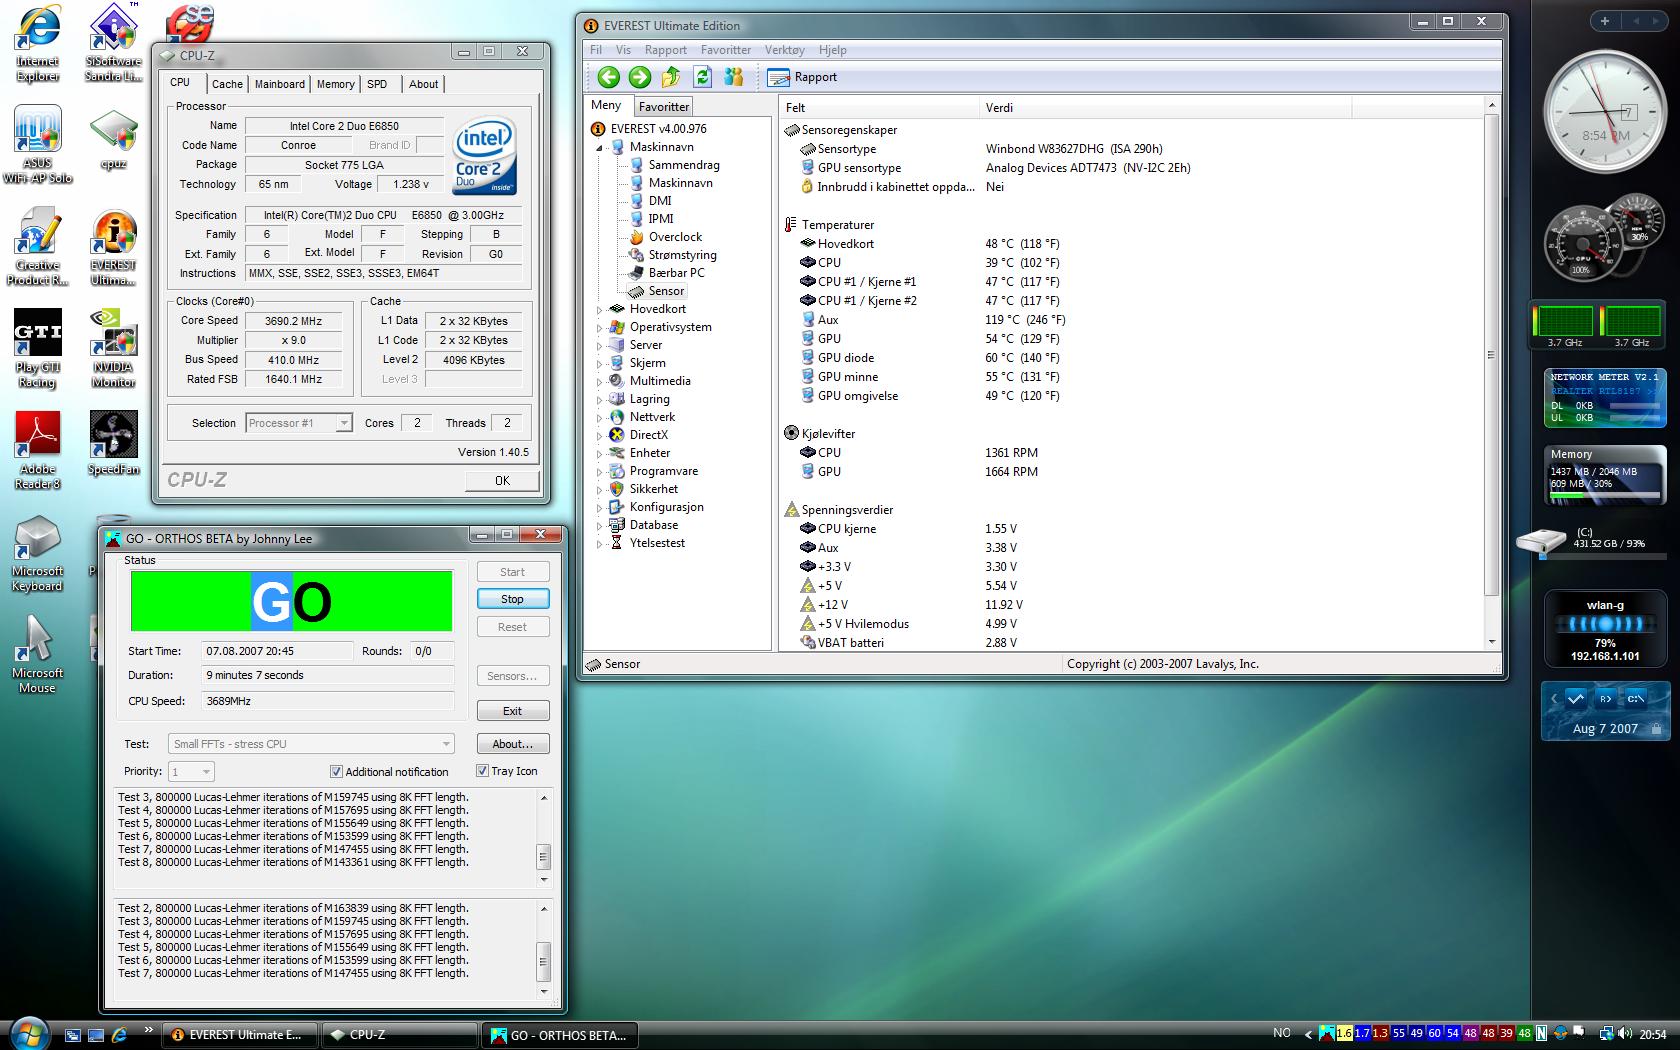Switch to the Memory tab in CPU-Z
This screenshot has width=1680, height=1050.
coord(335,84)
